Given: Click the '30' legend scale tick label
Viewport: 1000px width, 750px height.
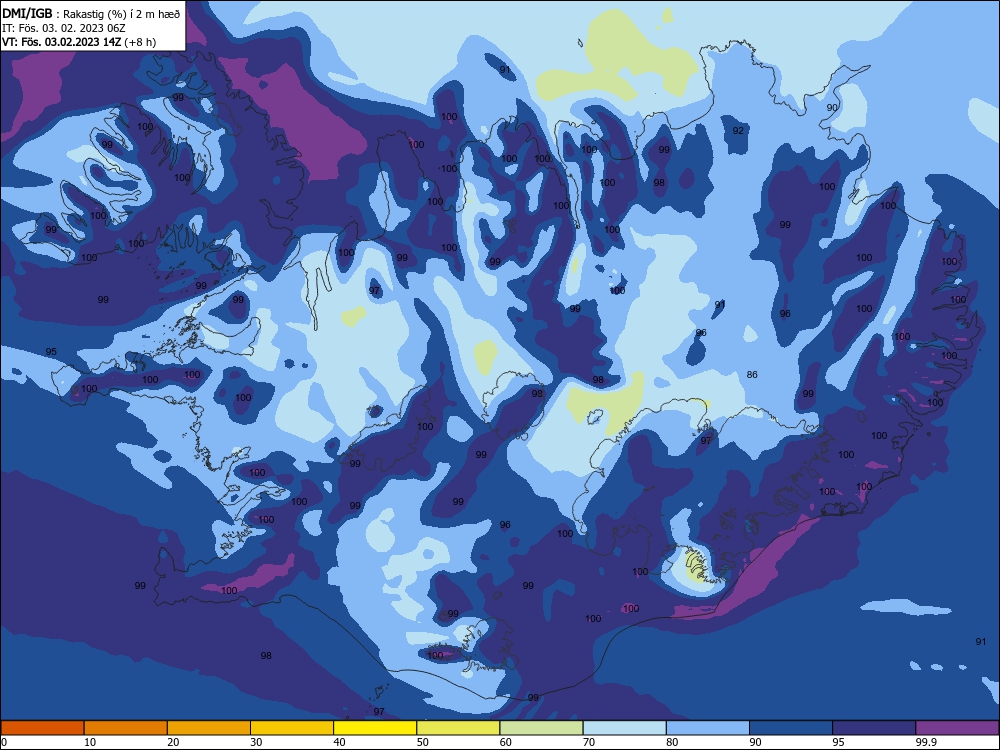Looking at the screenshot, I should coord(256,742).
